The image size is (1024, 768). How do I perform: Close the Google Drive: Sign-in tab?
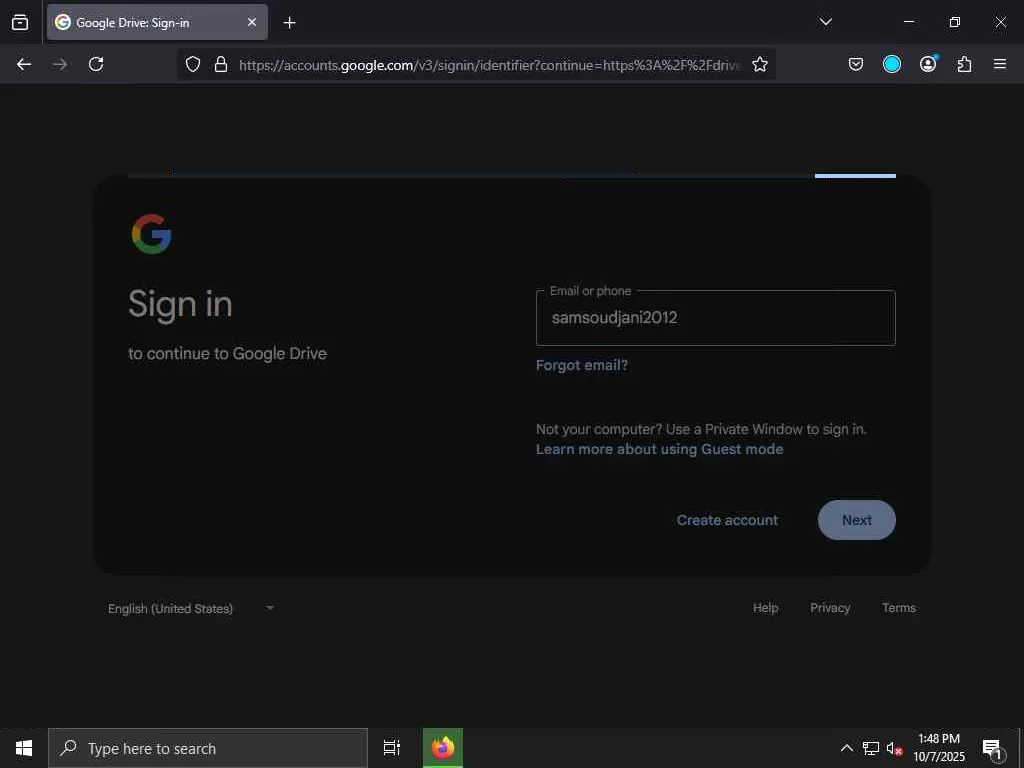coord(251,22)
